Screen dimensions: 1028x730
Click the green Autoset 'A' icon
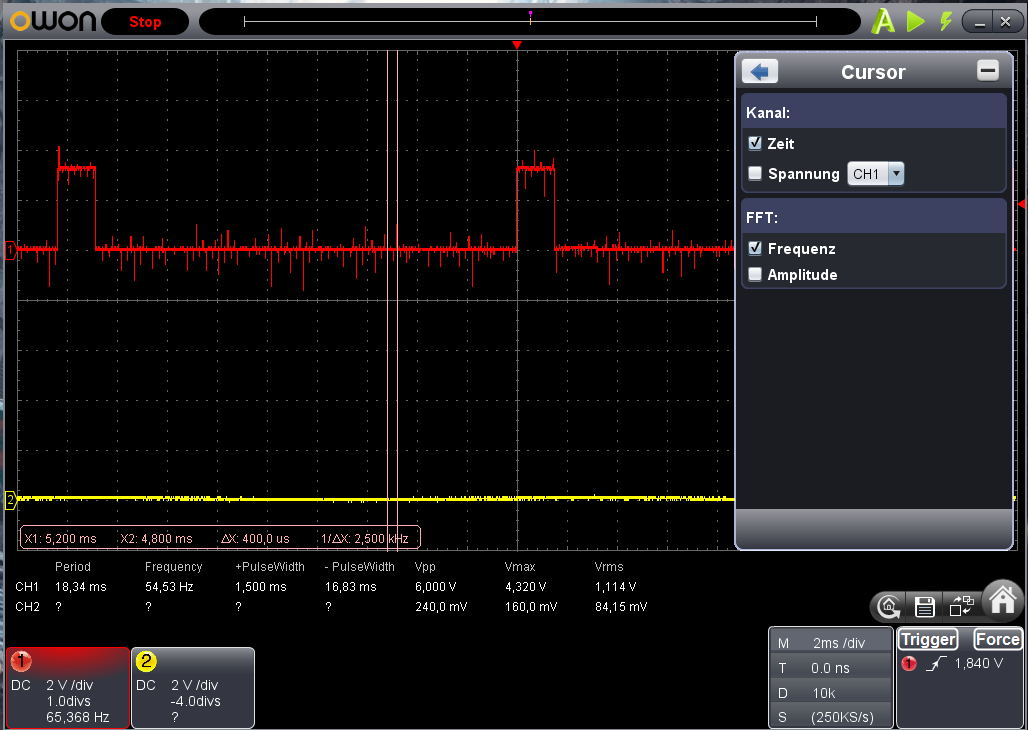pos(883,21)
